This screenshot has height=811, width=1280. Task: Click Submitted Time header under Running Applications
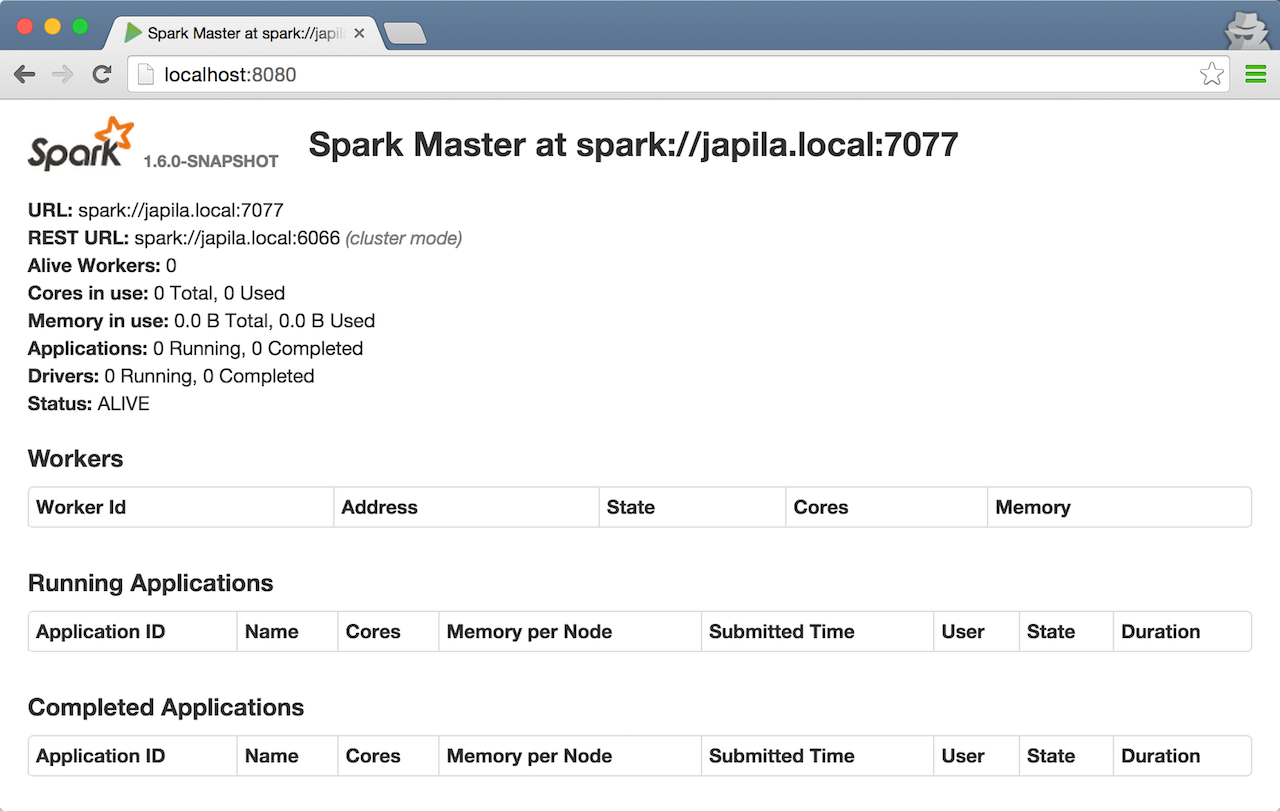click(x=781, y=632)
